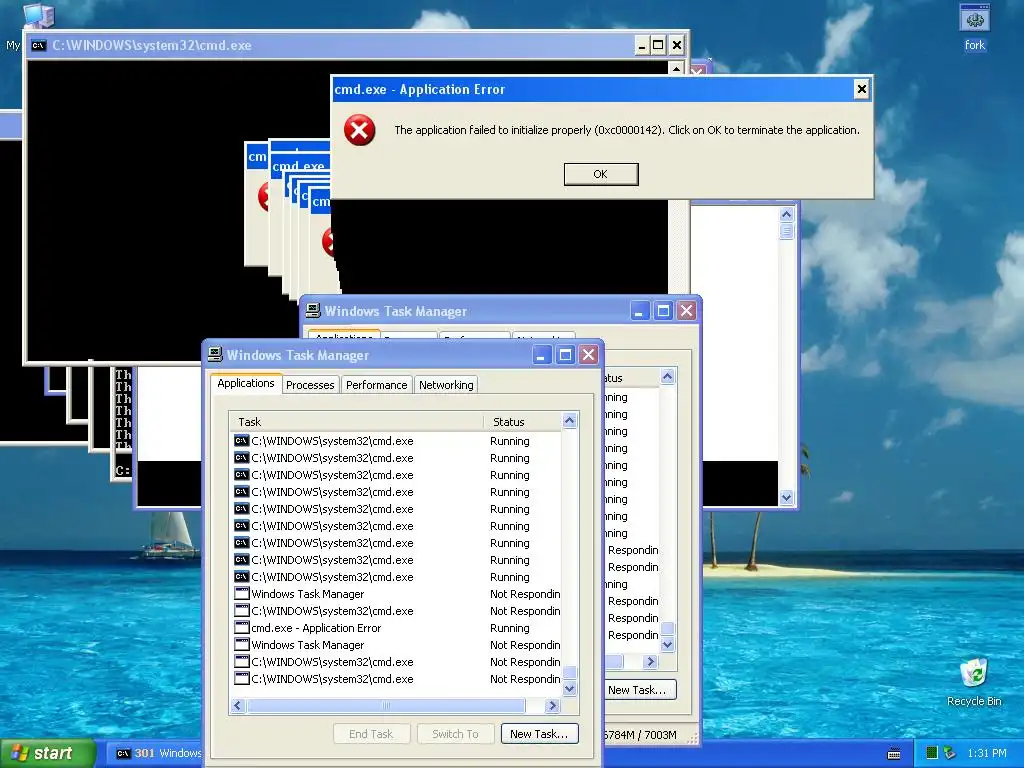The height and width of the screenshot is (768, 1024).
Task: Switch to the Processes tab
Action: [x=310, y=385]
